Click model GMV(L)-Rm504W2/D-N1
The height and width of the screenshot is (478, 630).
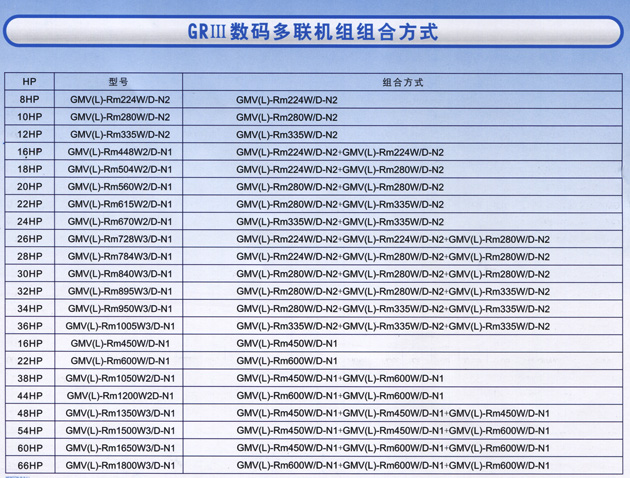pyautogui.click(x=120, y=169)
